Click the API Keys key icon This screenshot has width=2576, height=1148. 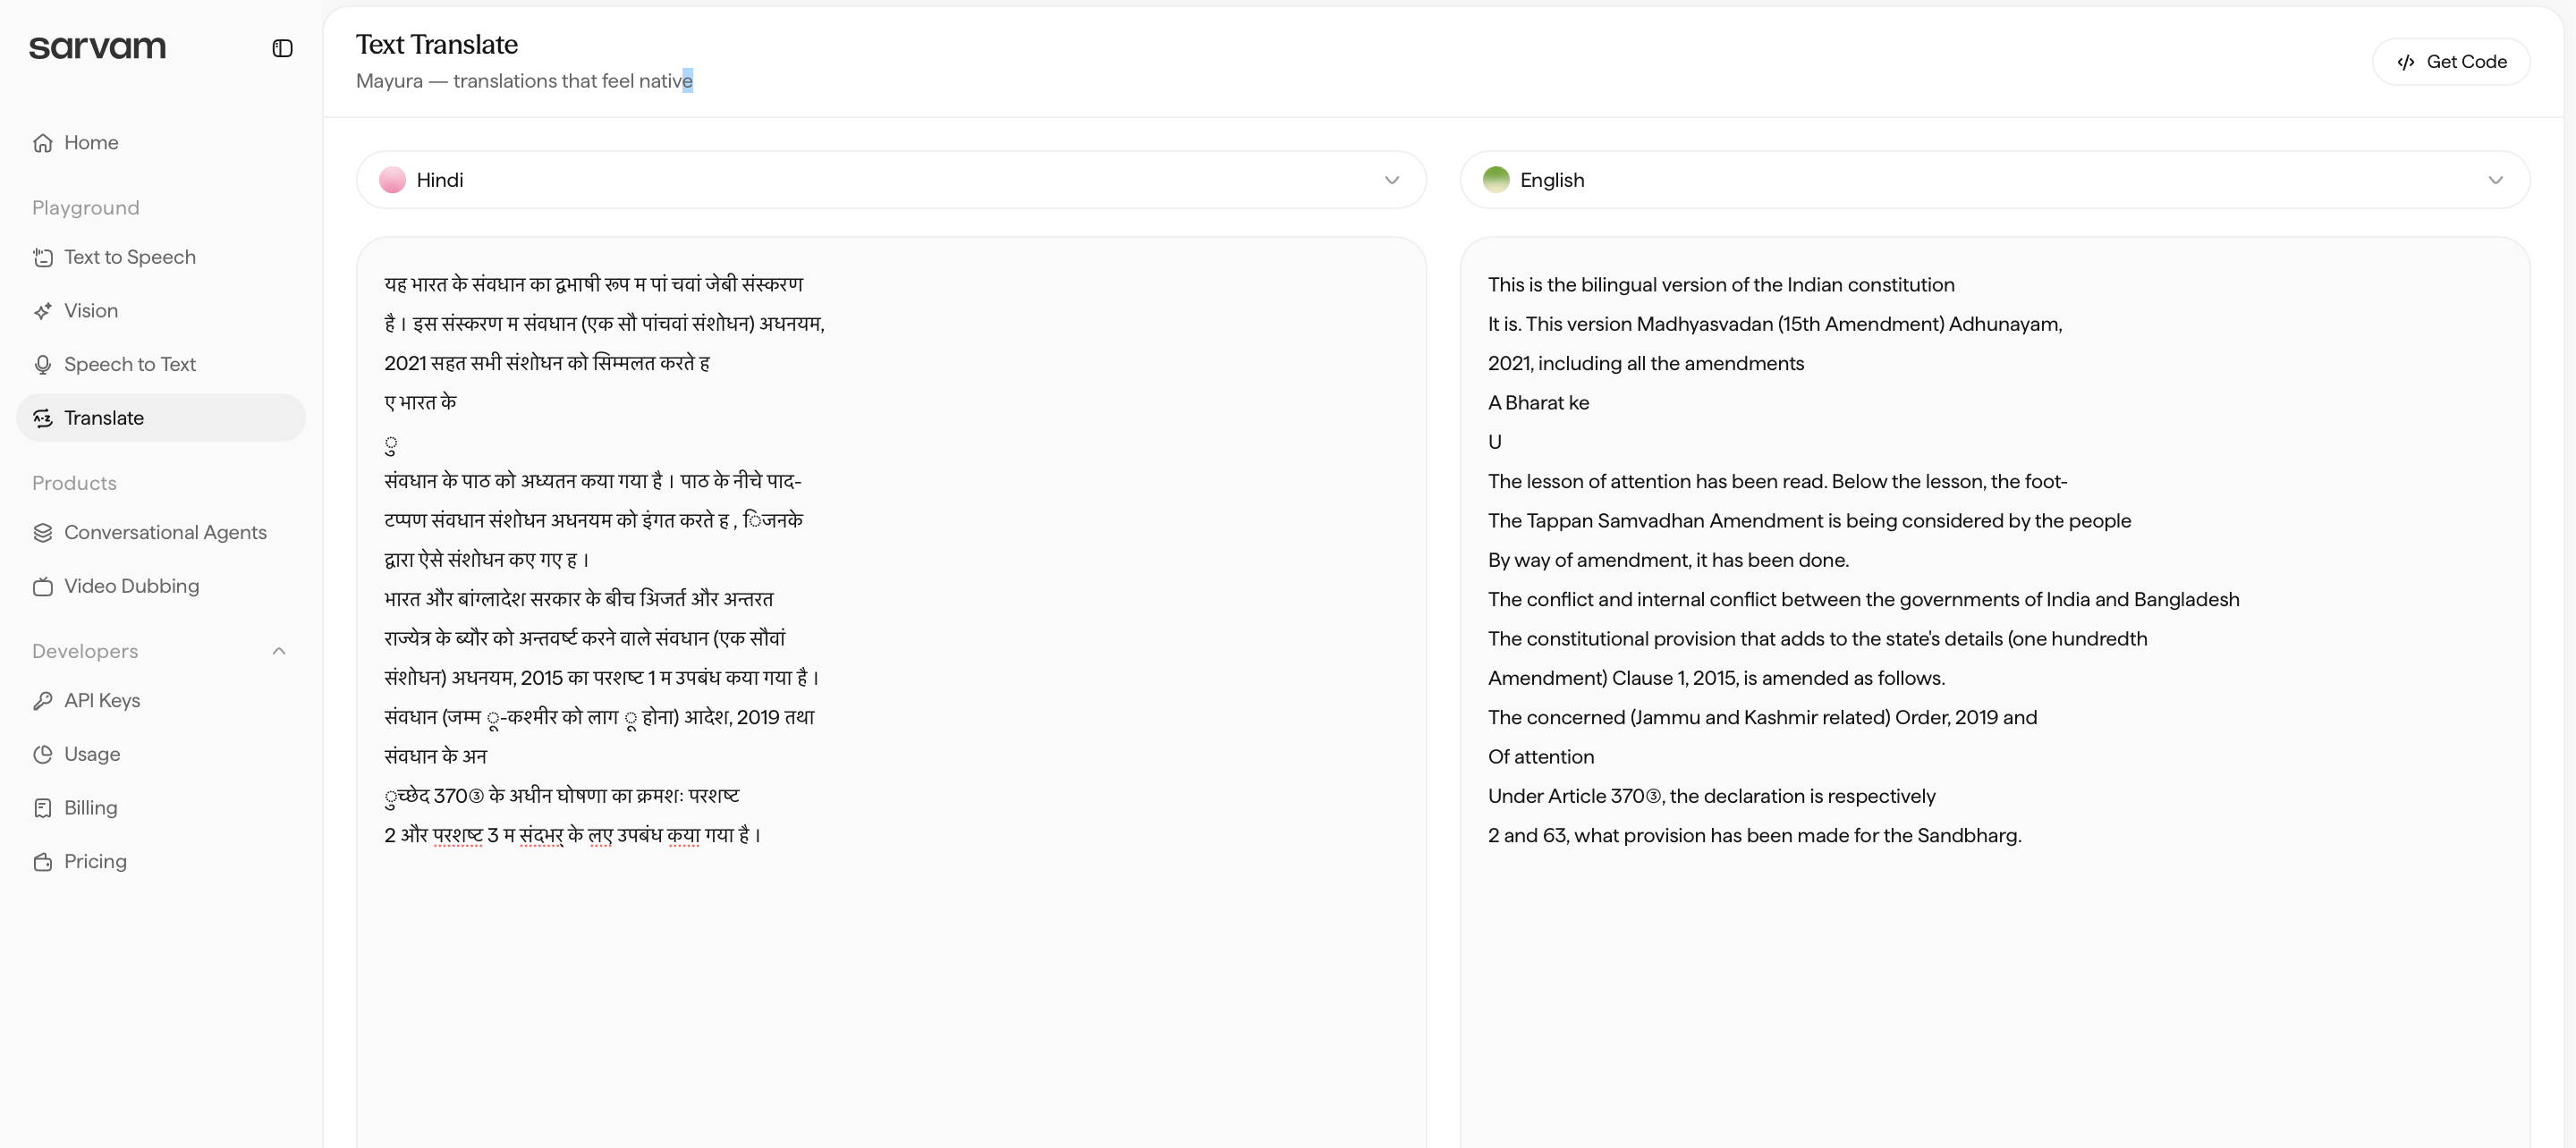coord(43,701)
